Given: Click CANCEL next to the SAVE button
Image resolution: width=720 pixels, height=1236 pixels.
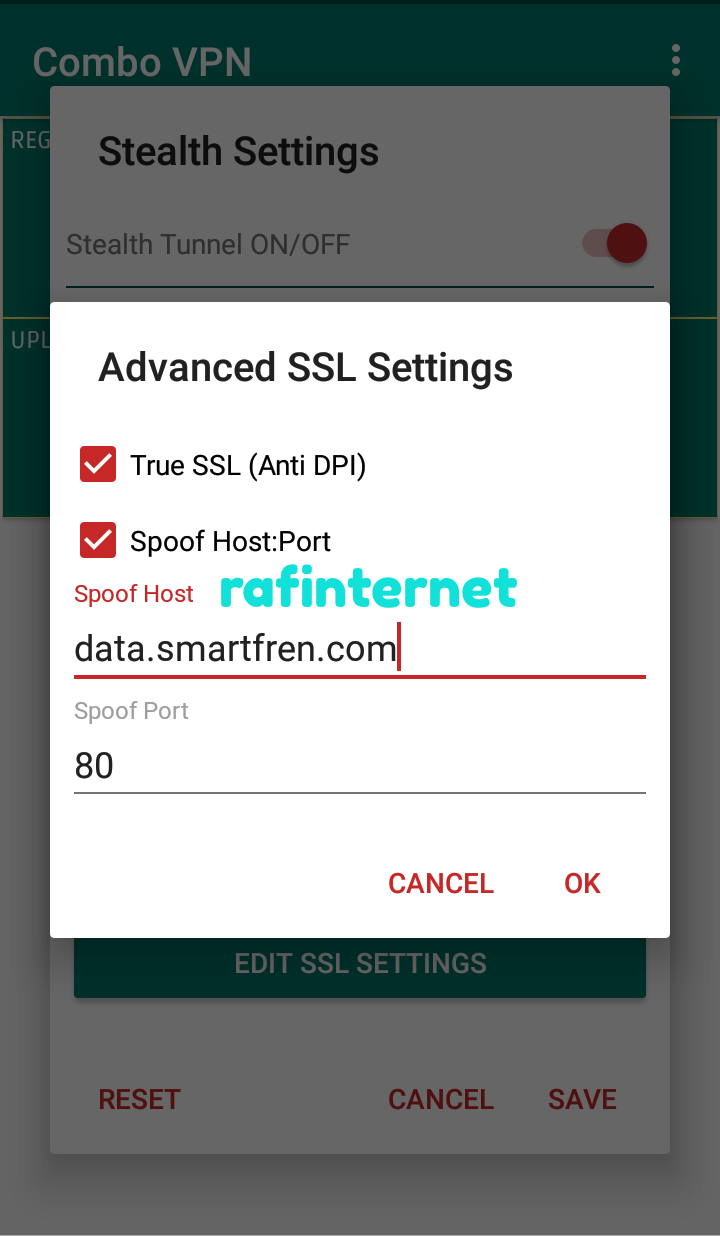Looking at the screenshot, I should [441, 1099].
